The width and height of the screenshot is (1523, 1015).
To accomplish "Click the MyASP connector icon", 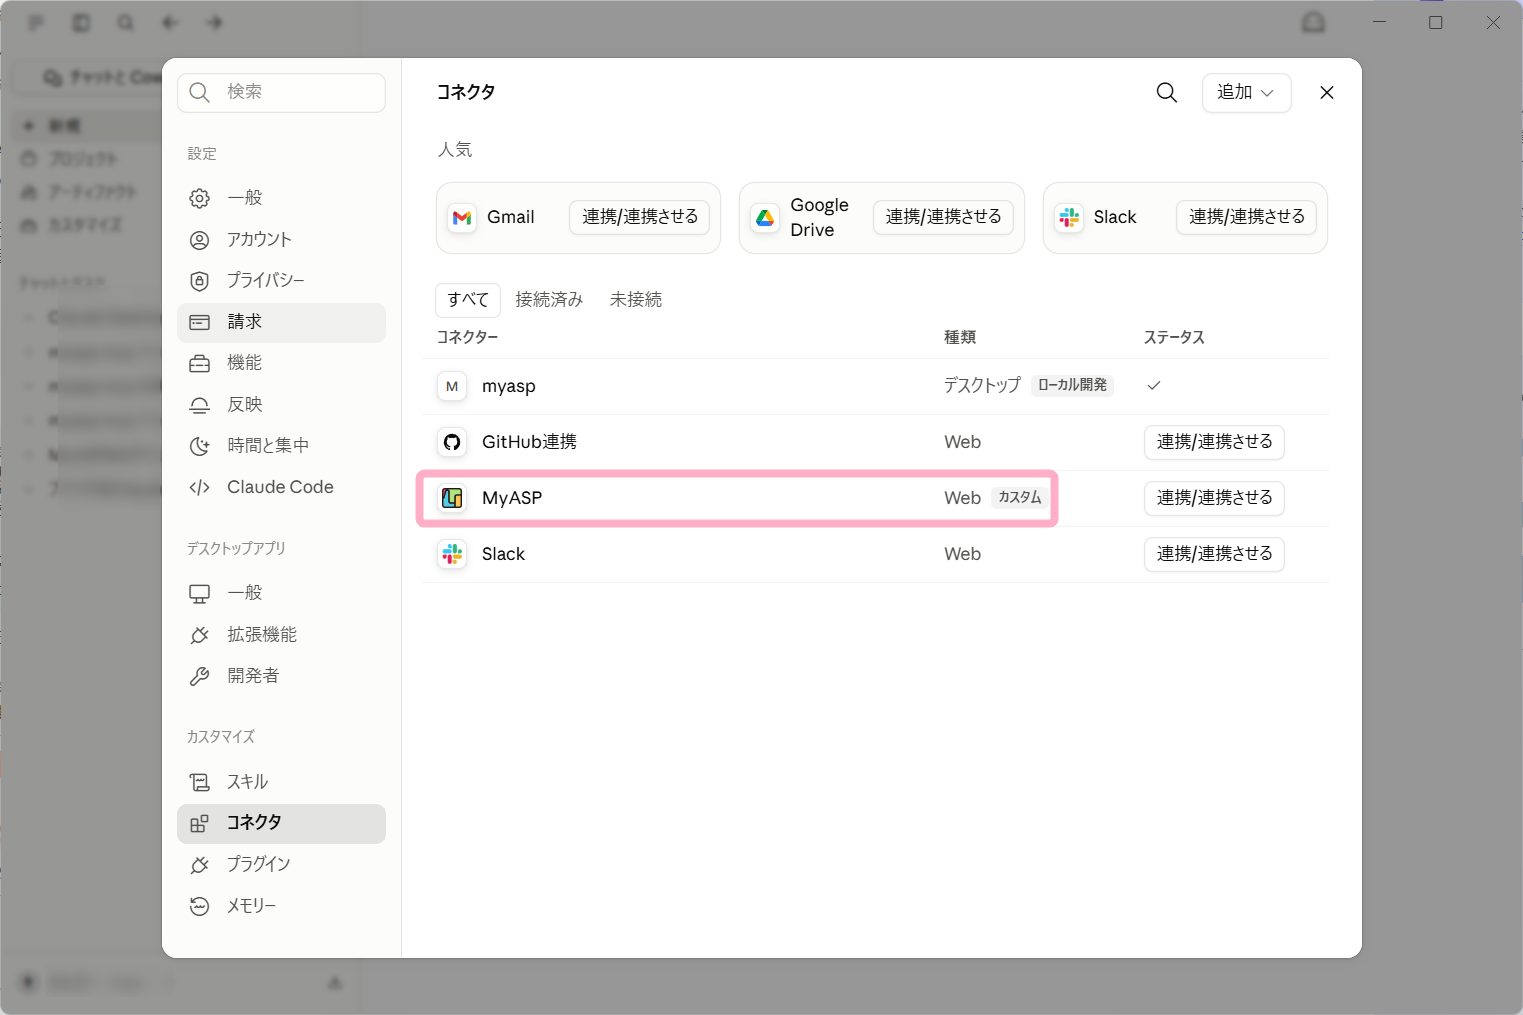I will point(452,498).
